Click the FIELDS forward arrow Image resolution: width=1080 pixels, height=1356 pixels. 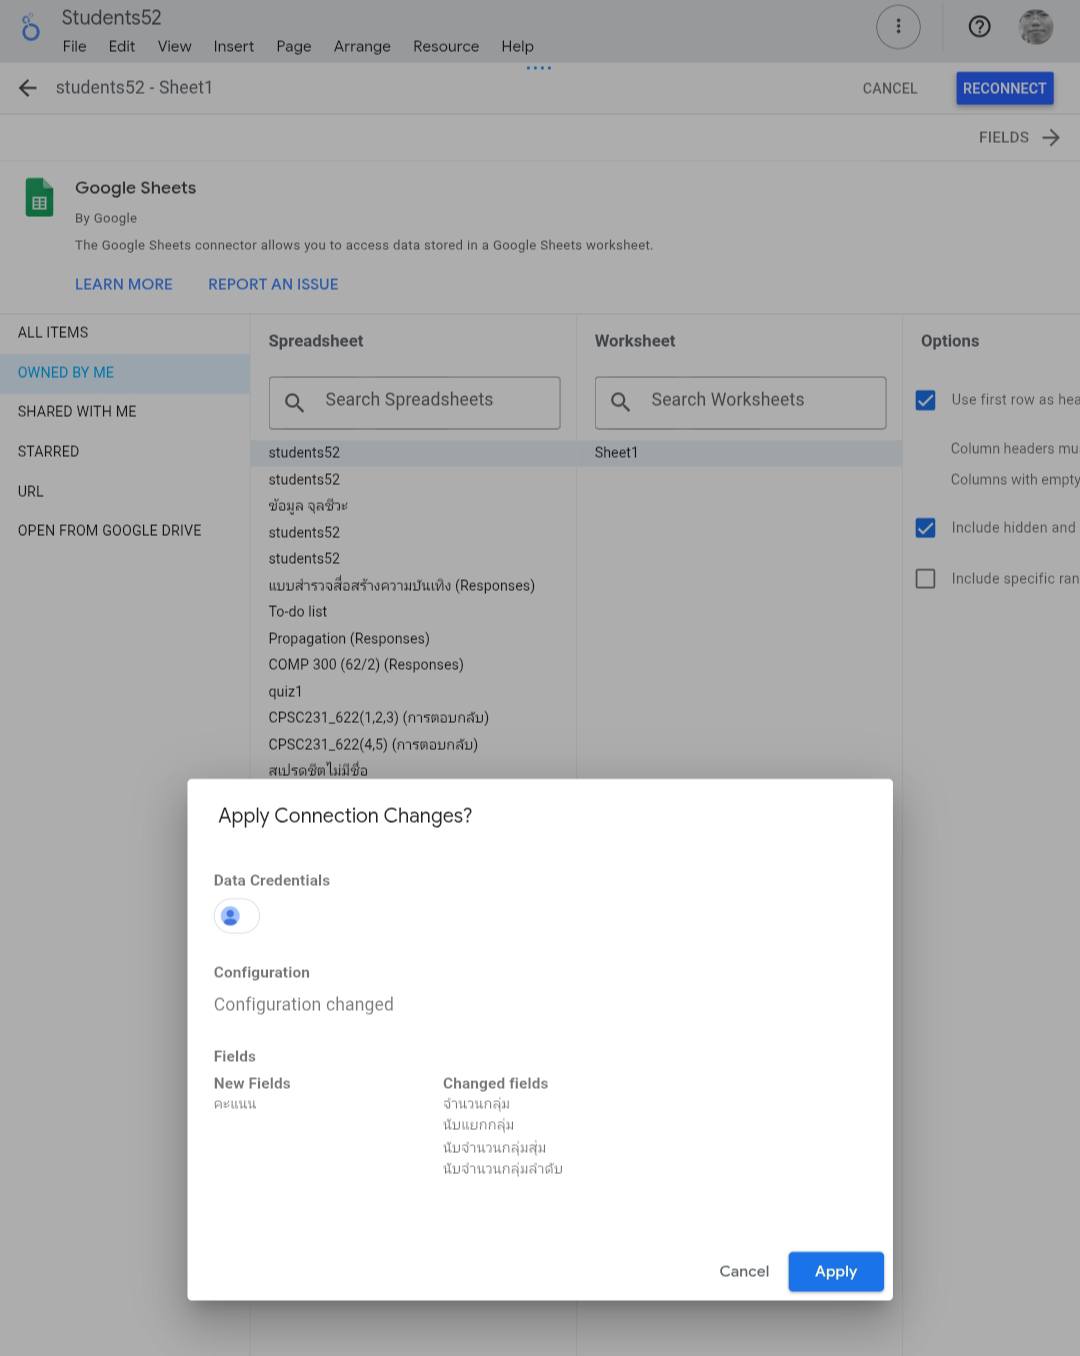coord(1050,138)
